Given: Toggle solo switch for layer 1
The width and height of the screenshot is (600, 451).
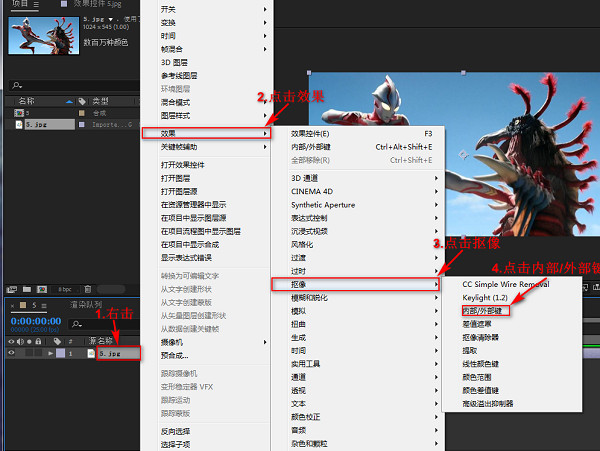Looking at the screenshot, I should (x=29, y=353).
